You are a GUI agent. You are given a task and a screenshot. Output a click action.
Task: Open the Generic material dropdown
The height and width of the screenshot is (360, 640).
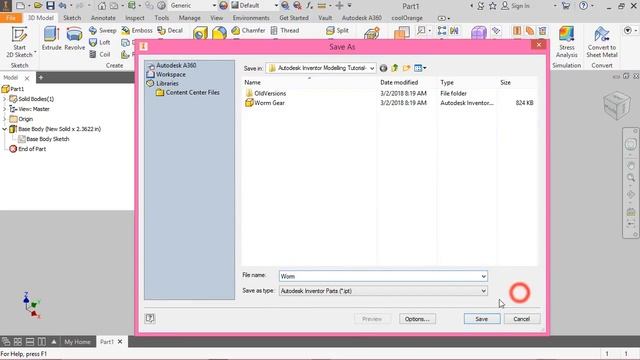tap(214, 6)
